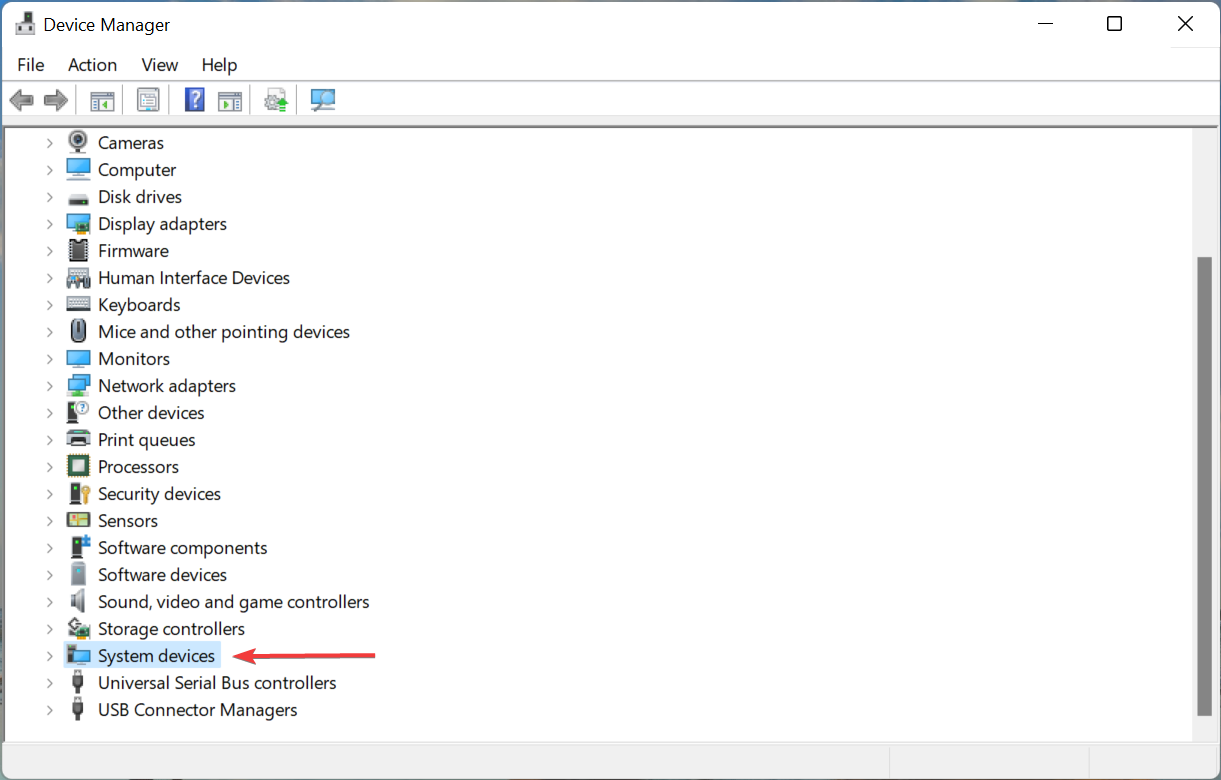The height and width of the screenshot is (780, 1221).
Task: Click the Universal Serial Bus controllers plug icon
Action: (78, 682)
